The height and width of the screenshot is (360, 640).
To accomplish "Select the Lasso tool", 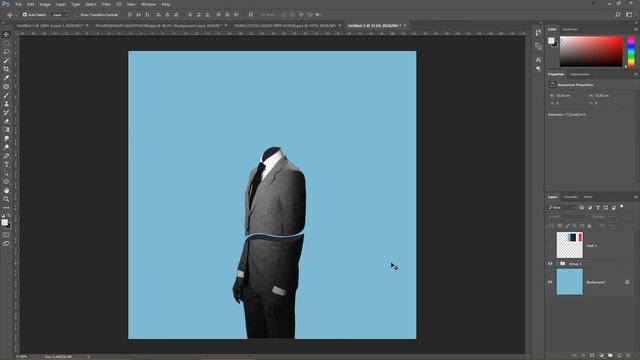I will [x=6, y=51].
